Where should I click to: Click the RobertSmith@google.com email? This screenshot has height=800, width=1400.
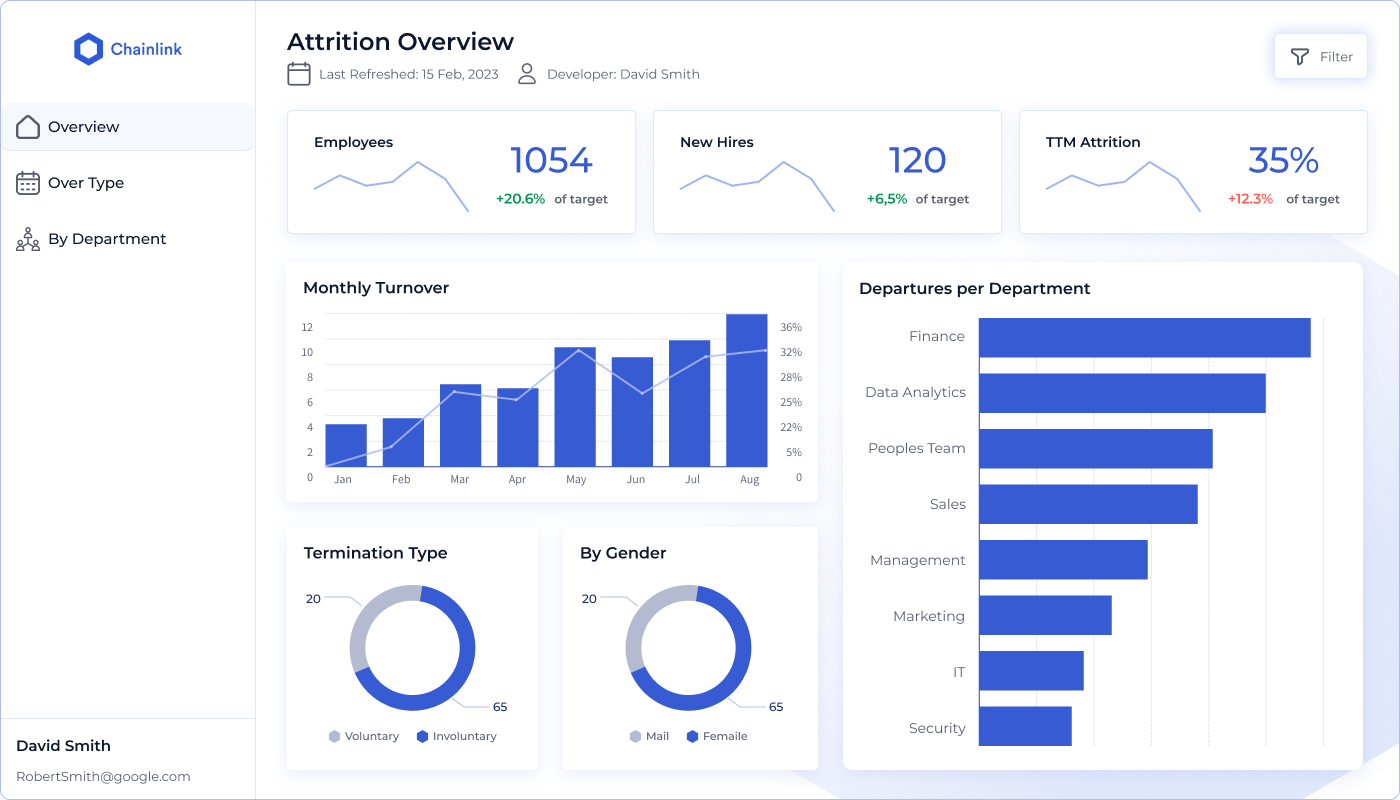click(103, 777)
